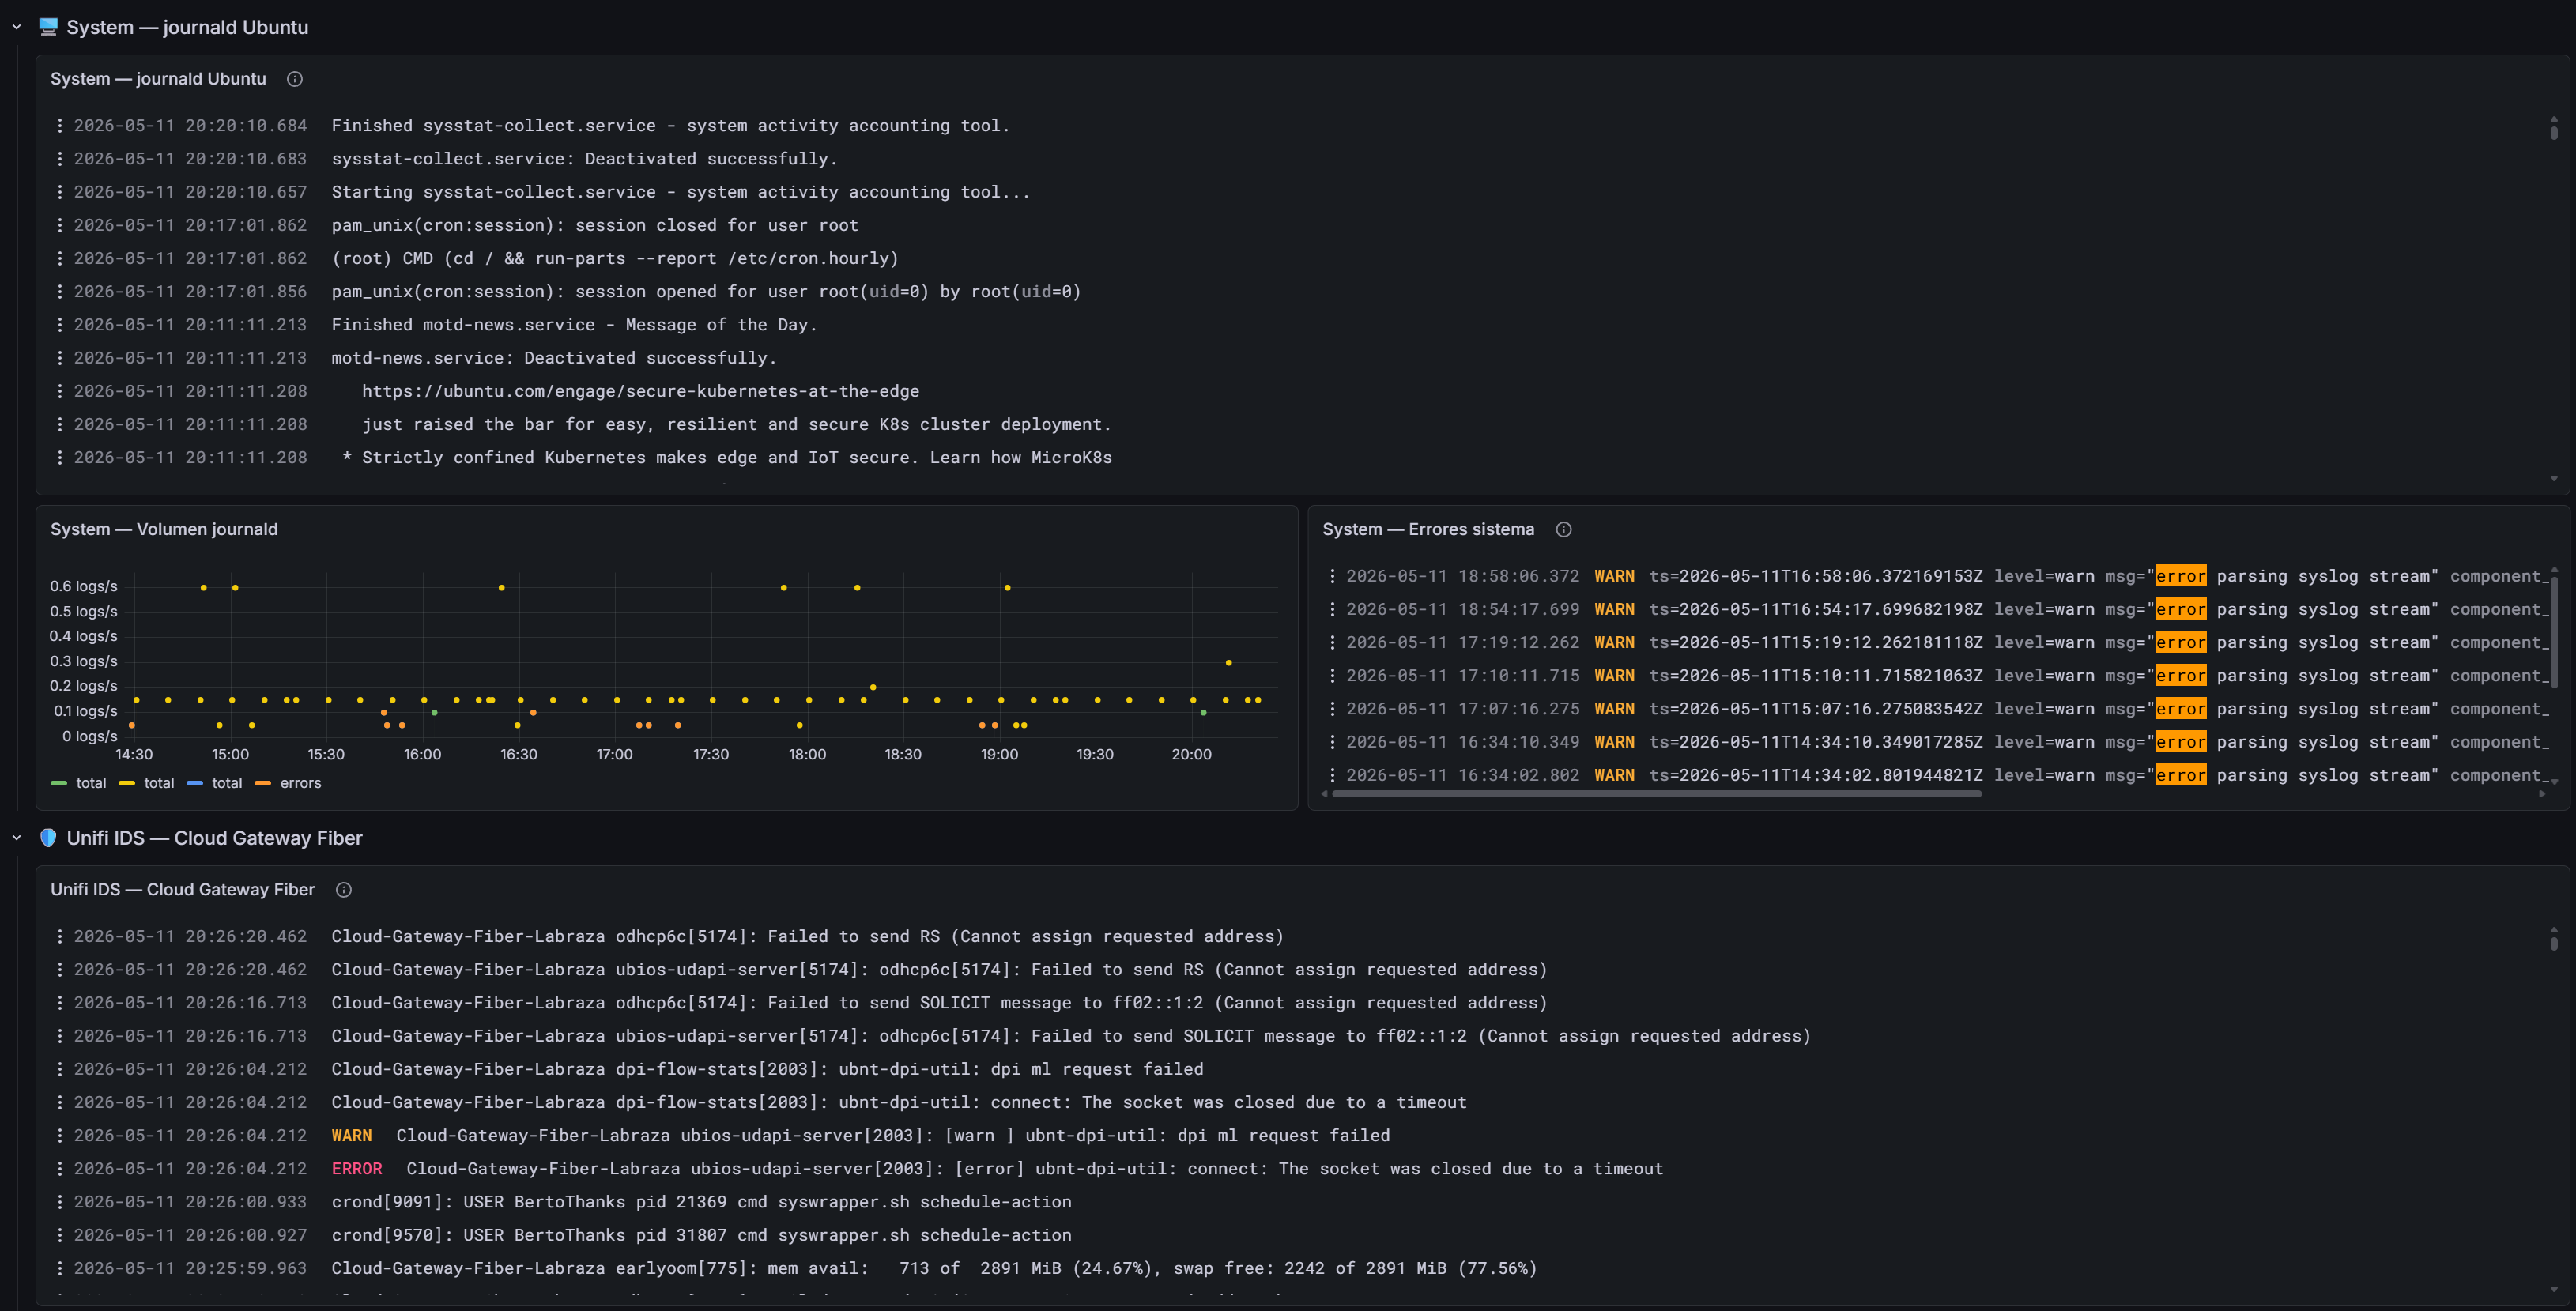Open the info icon beside the journald Ubuntu panel title
The width and height of the screenshot is (2576, 1311).
pos(295,79)
